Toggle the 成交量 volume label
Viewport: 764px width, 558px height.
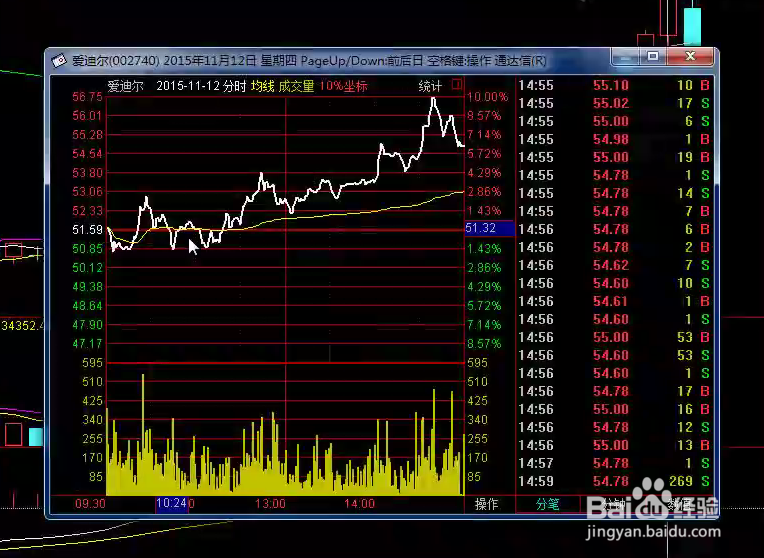tap(296, 86)
